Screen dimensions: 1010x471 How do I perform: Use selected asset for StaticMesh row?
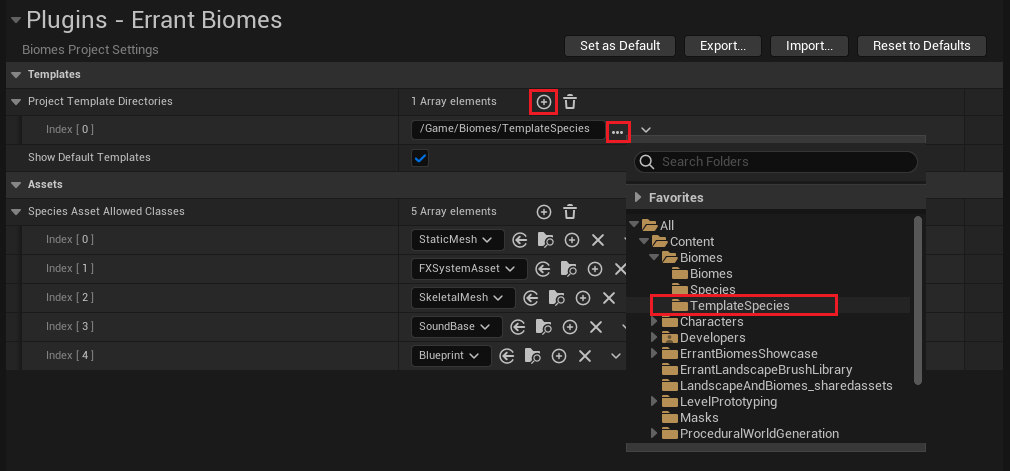[x=519, y=240]
